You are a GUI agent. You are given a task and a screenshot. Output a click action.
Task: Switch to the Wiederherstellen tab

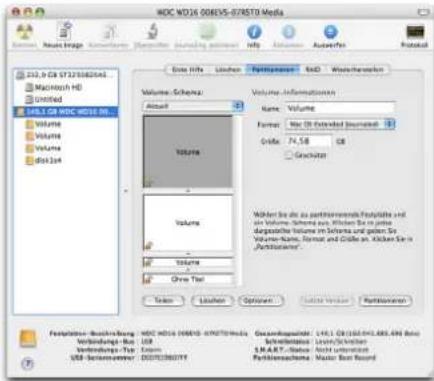coord(357,70)
